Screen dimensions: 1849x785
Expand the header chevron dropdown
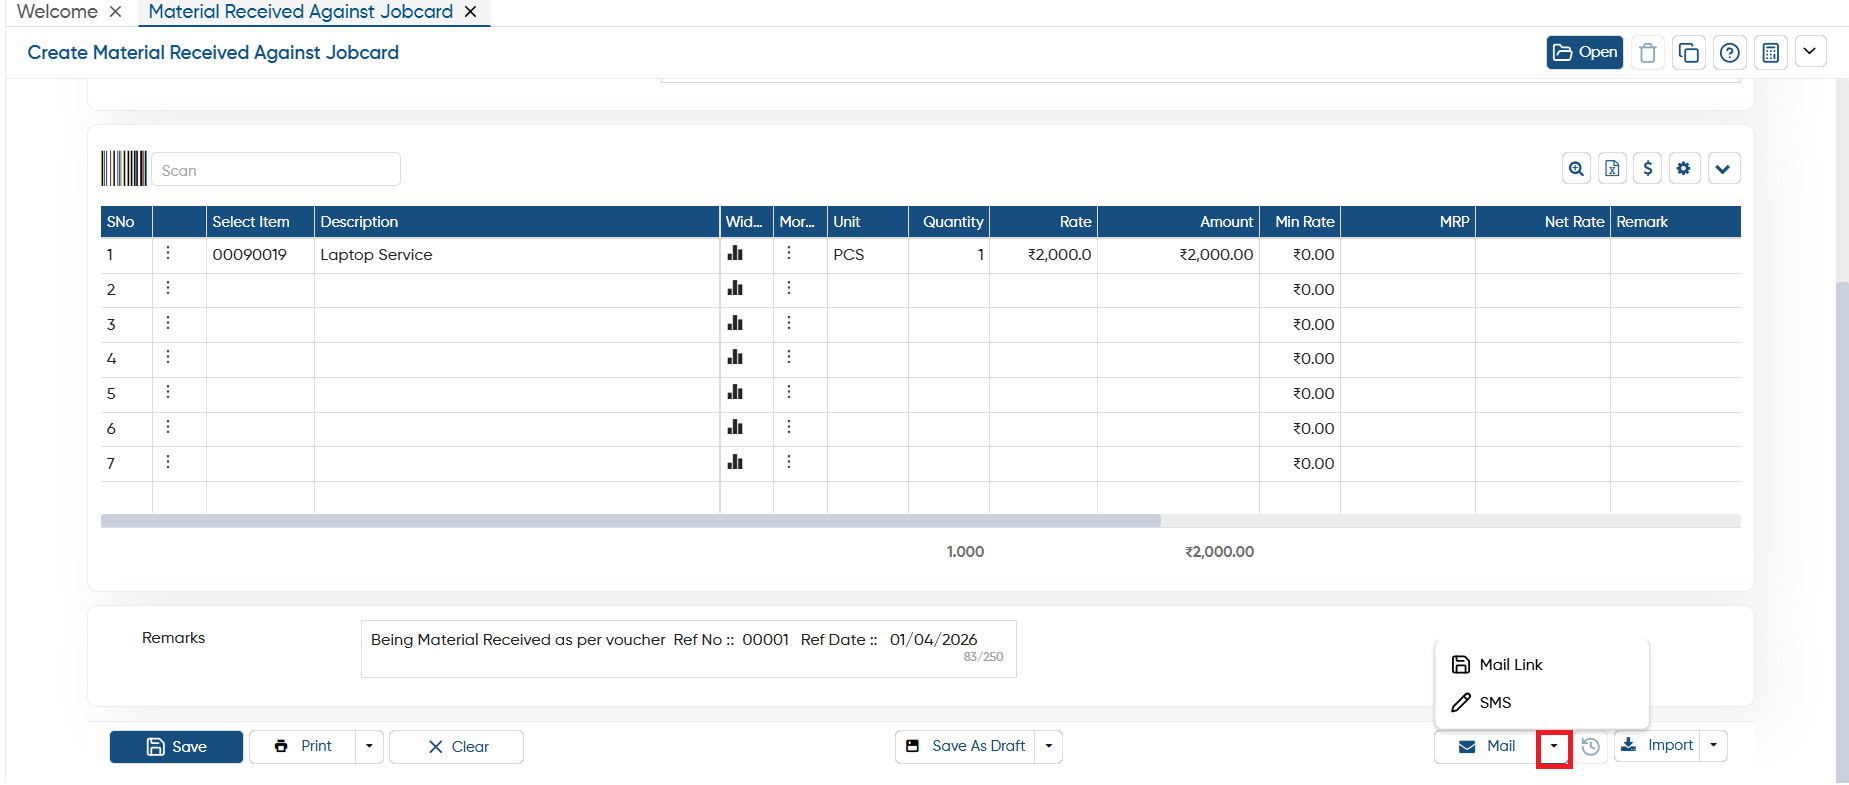[1810, 51]
